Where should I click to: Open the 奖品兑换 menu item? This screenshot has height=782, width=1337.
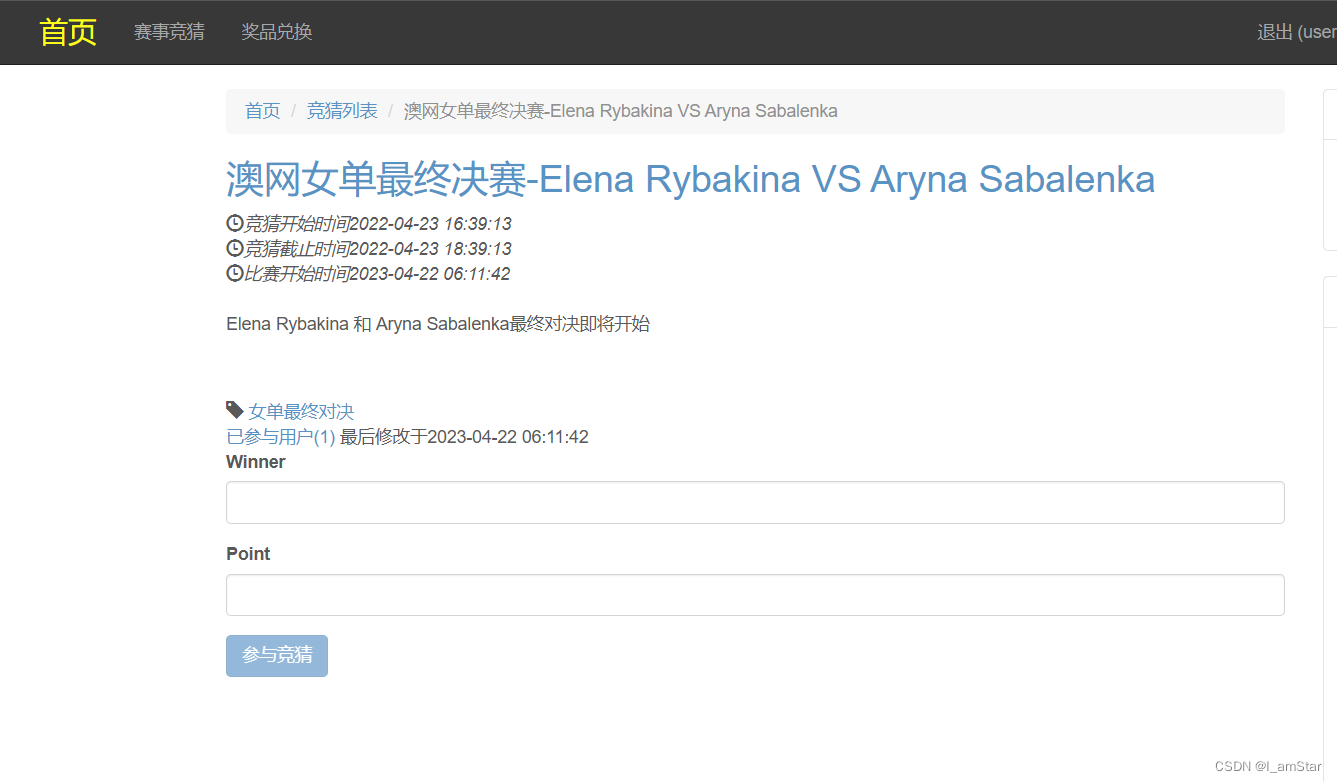[x=277, y=32]
